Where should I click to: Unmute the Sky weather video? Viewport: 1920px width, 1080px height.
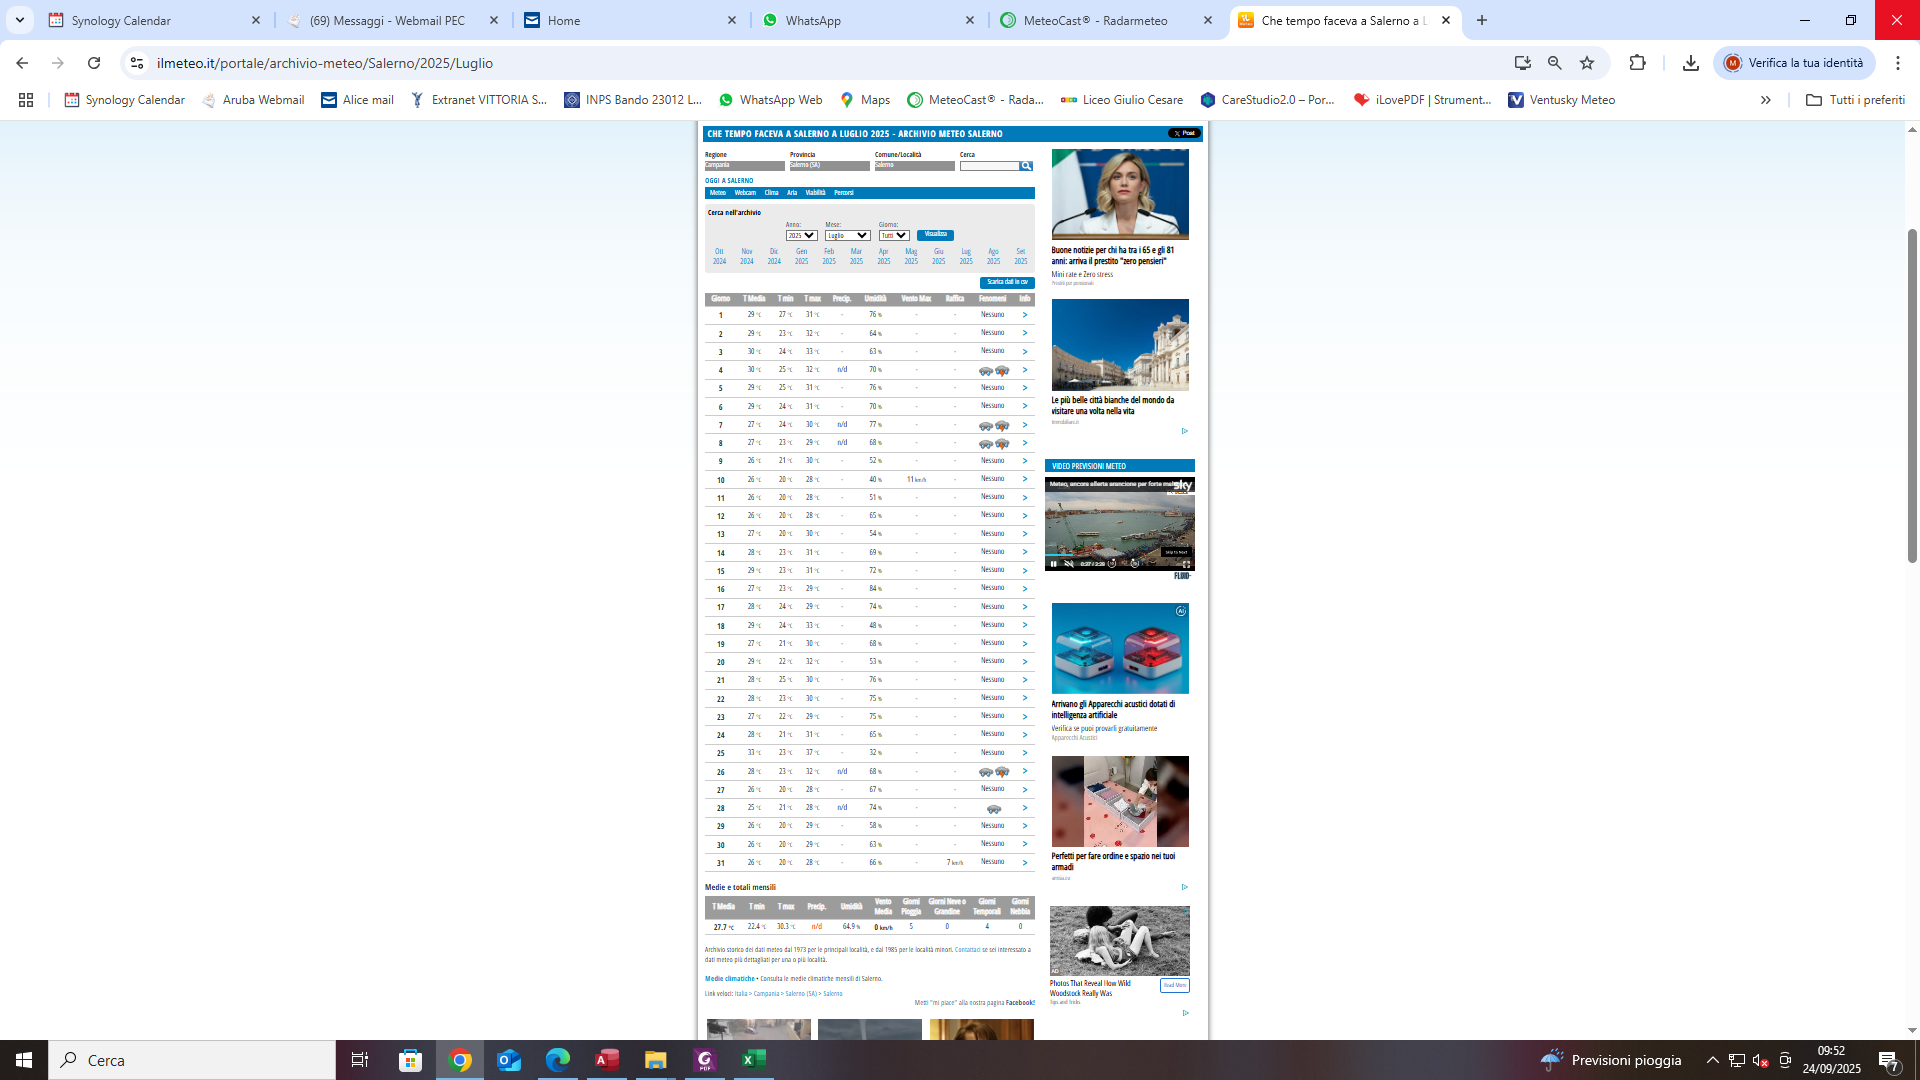click(1070, 564)
